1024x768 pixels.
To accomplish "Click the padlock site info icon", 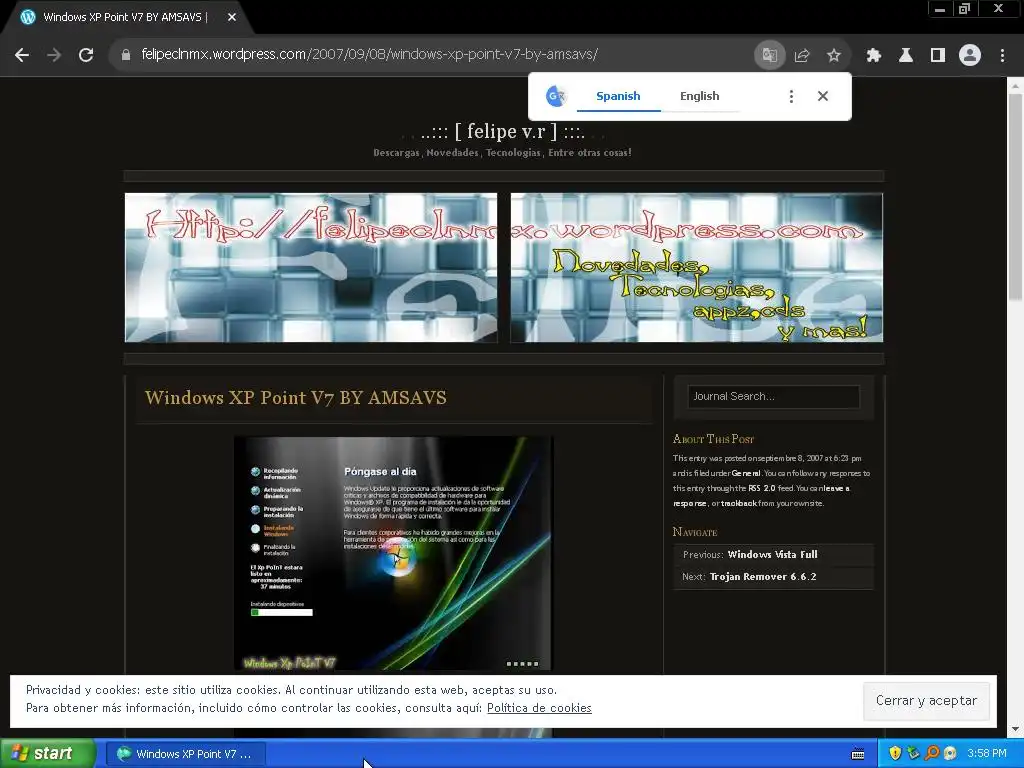I will [126, 55].
